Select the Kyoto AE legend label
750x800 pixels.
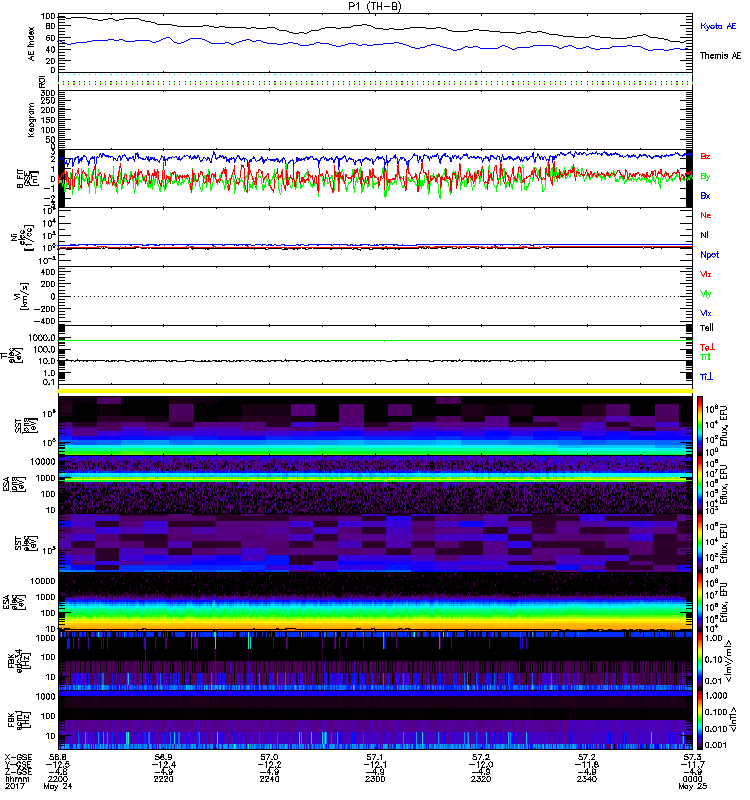718,26
